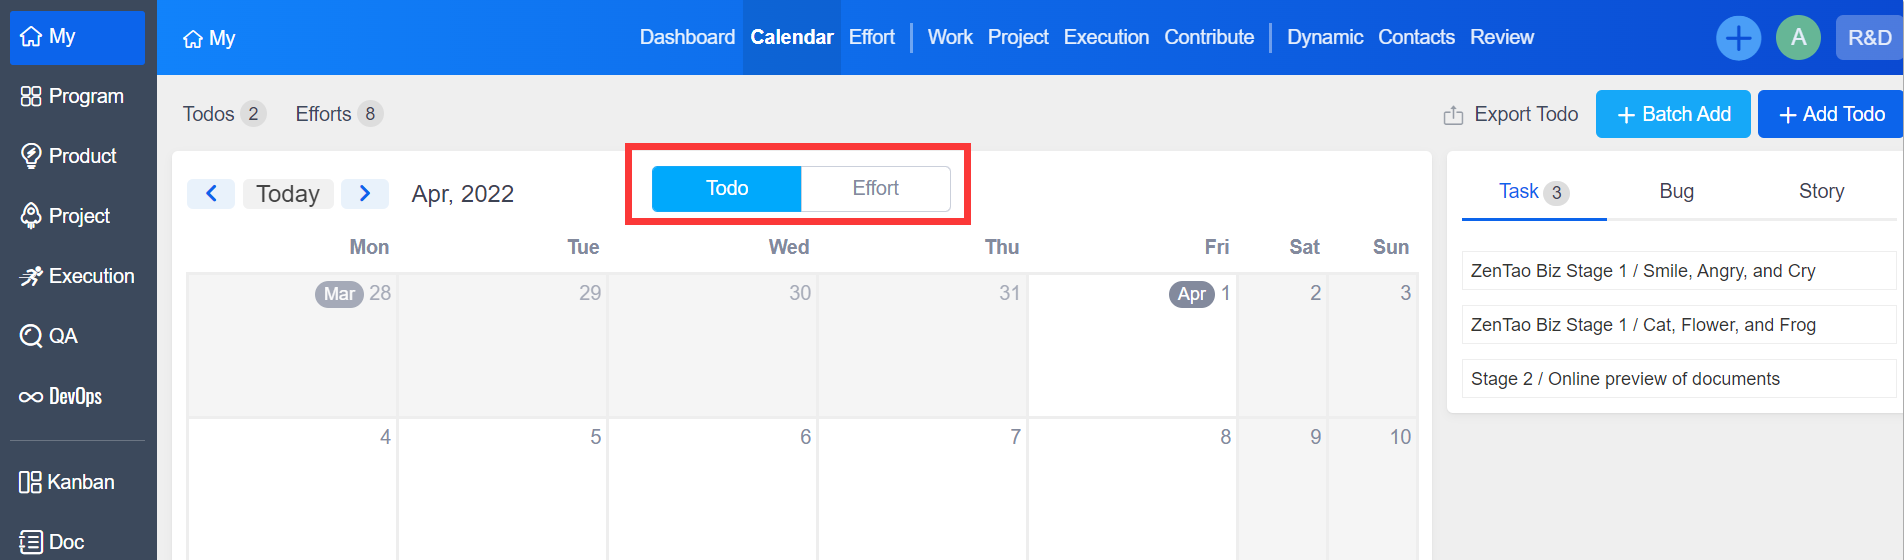The height and width of the screenshot is (560, 1904).
Task: Switch to the Bug tab
Action: [1676, 191]
